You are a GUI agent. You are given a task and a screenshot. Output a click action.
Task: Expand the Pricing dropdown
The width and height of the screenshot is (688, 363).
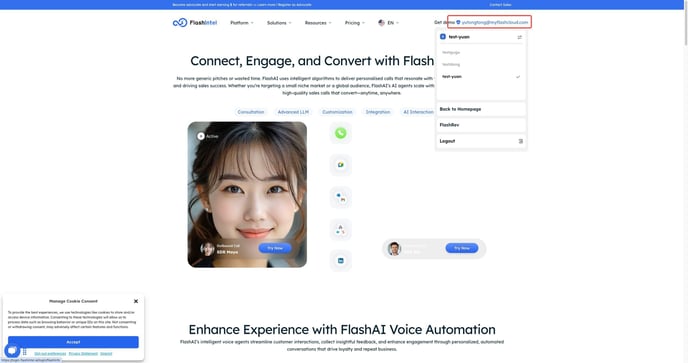point(355,23)
